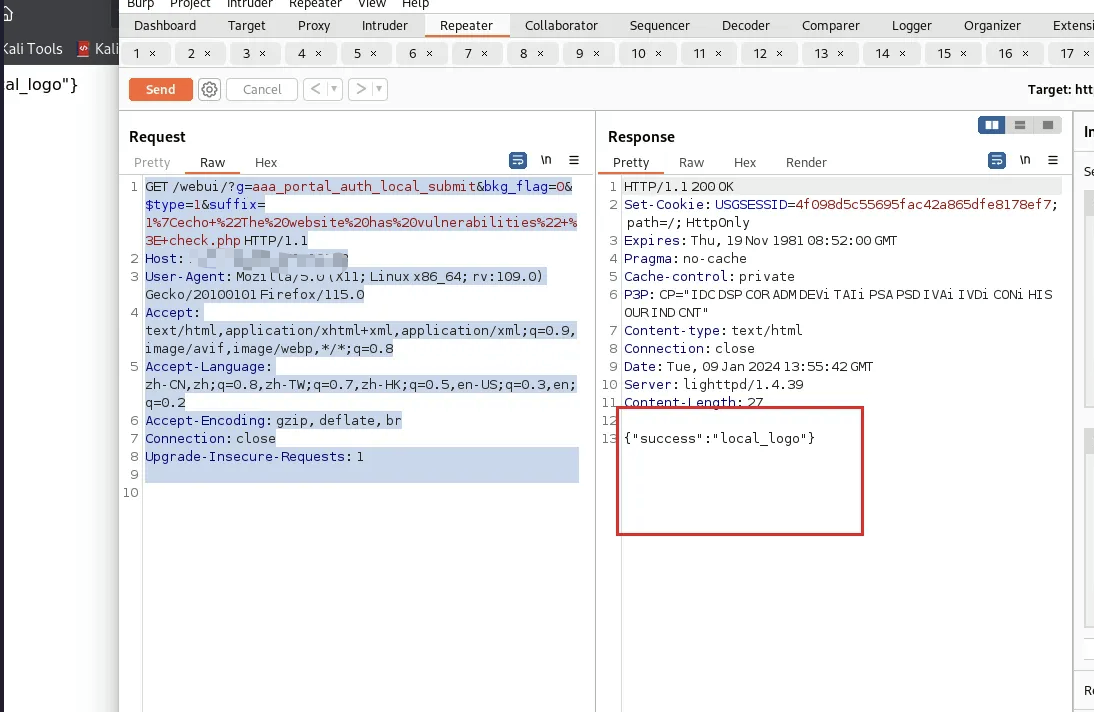Open the Logger tab
This screenshot has width=1094, height=712.
[911, 25]
